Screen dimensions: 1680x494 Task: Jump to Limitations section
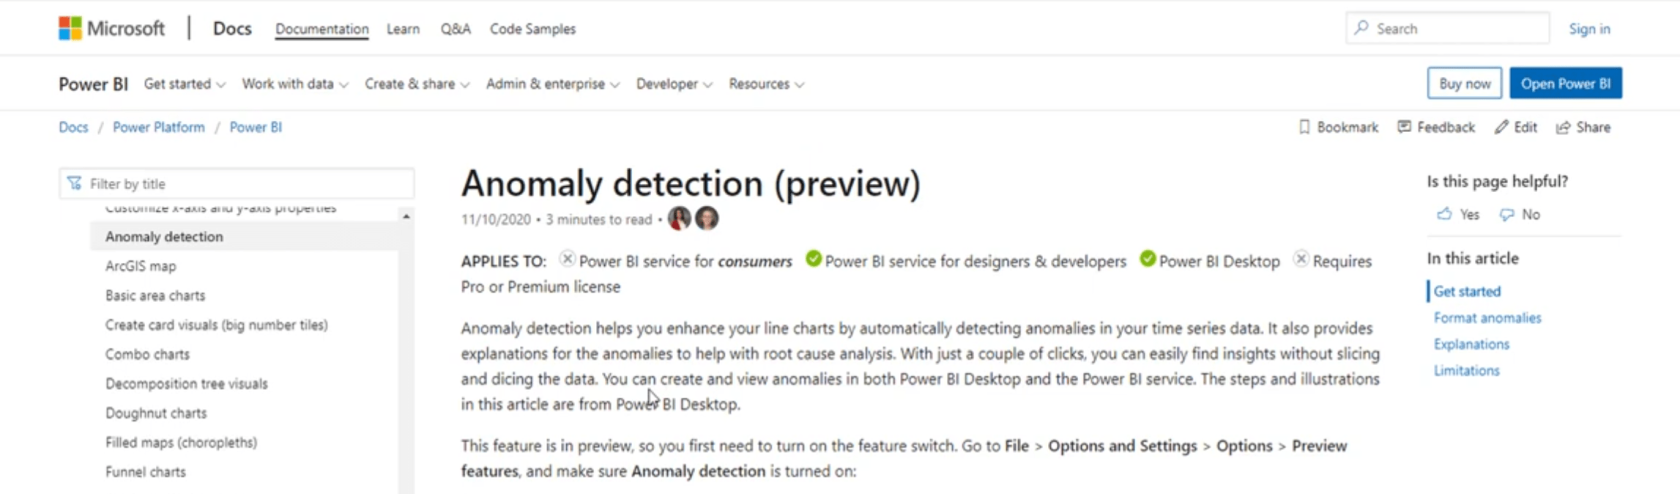(x=1466, y=370)
